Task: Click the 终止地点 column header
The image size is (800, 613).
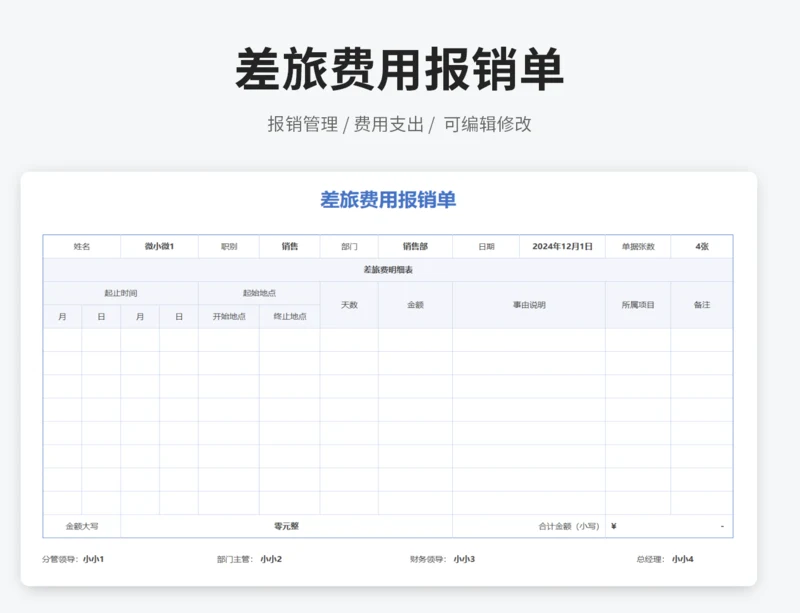Action: (x=290, y=316)
